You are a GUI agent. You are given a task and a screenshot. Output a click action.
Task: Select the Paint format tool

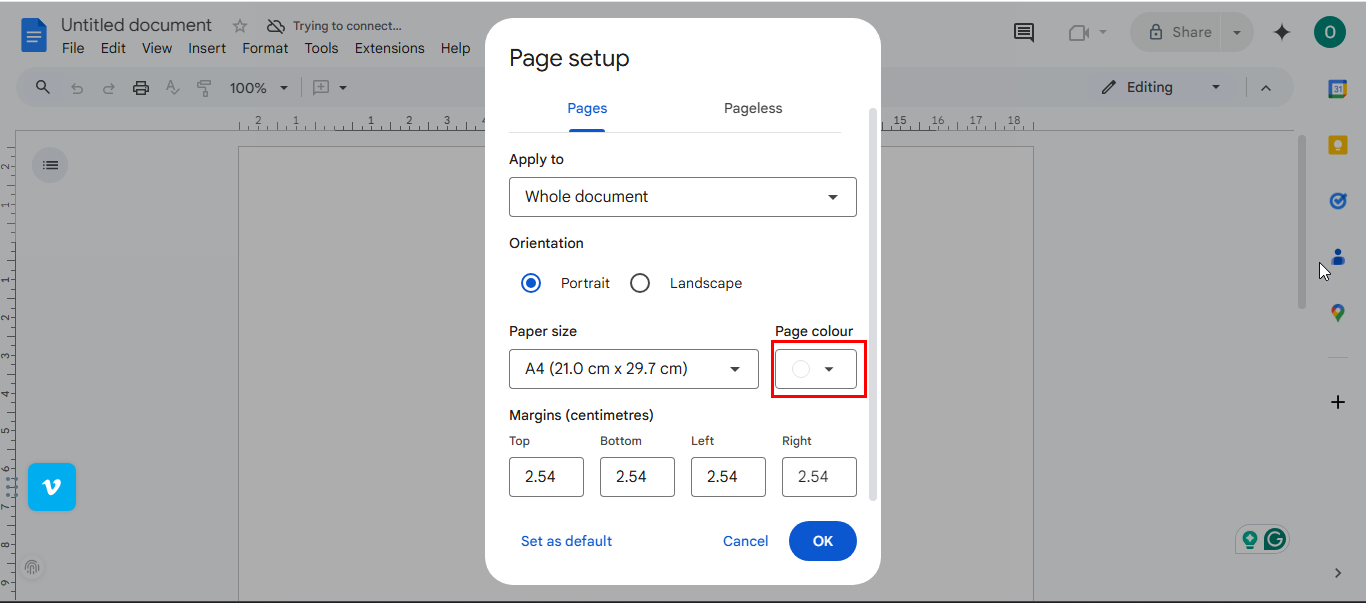tap(204, 88)
